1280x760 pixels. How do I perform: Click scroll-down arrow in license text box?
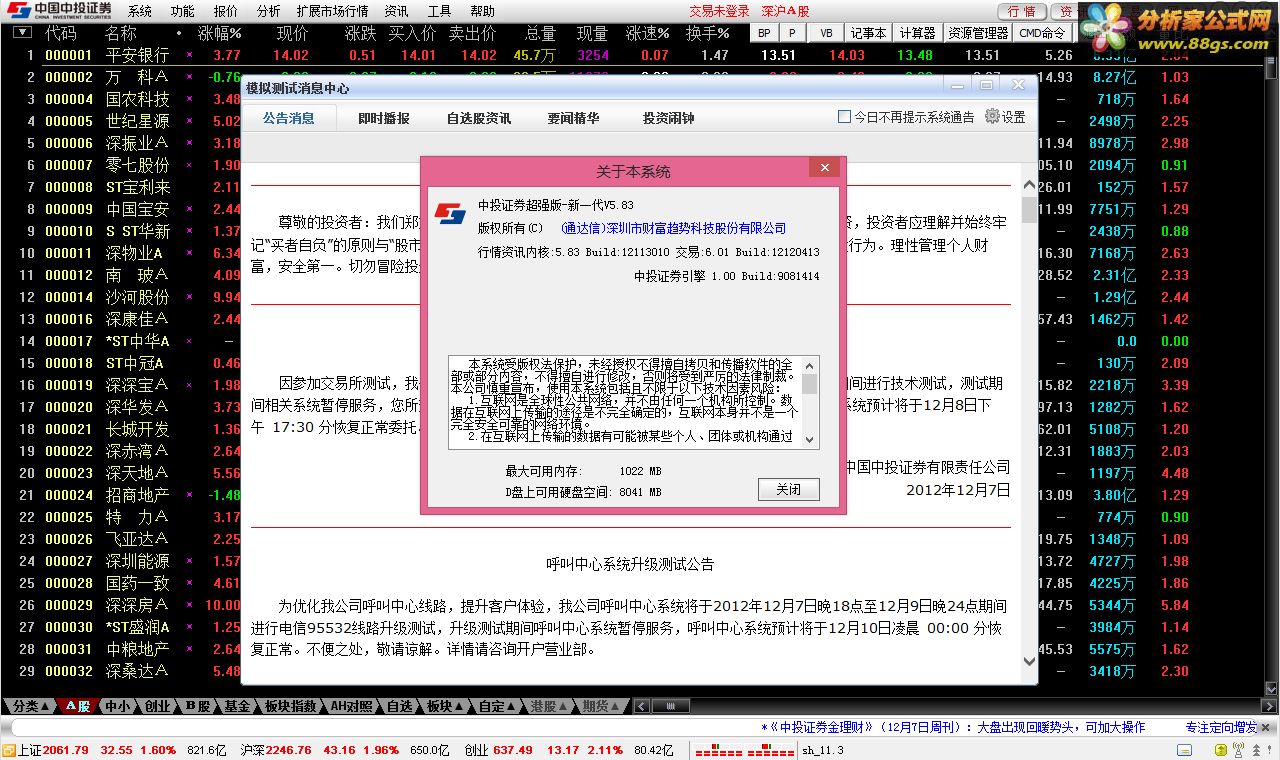click(x=809, y=439)
